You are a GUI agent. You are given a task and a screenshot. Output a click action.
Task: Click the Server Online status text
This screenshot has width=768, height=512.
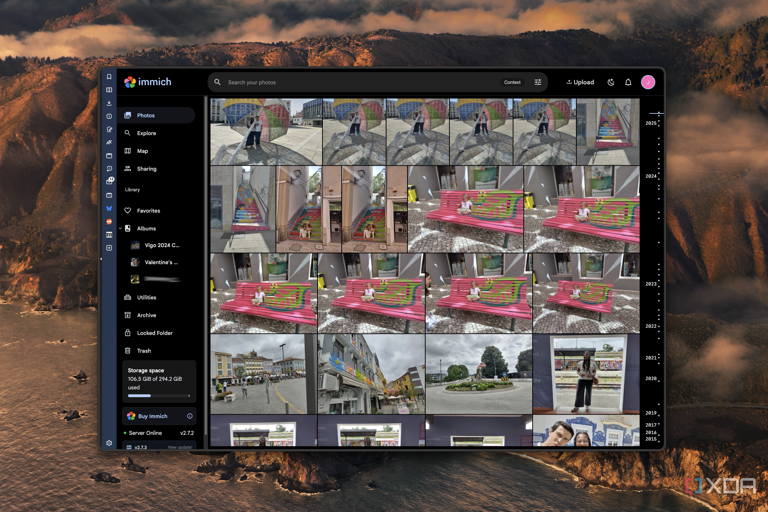pyautogui.click(x=145, y=433)
